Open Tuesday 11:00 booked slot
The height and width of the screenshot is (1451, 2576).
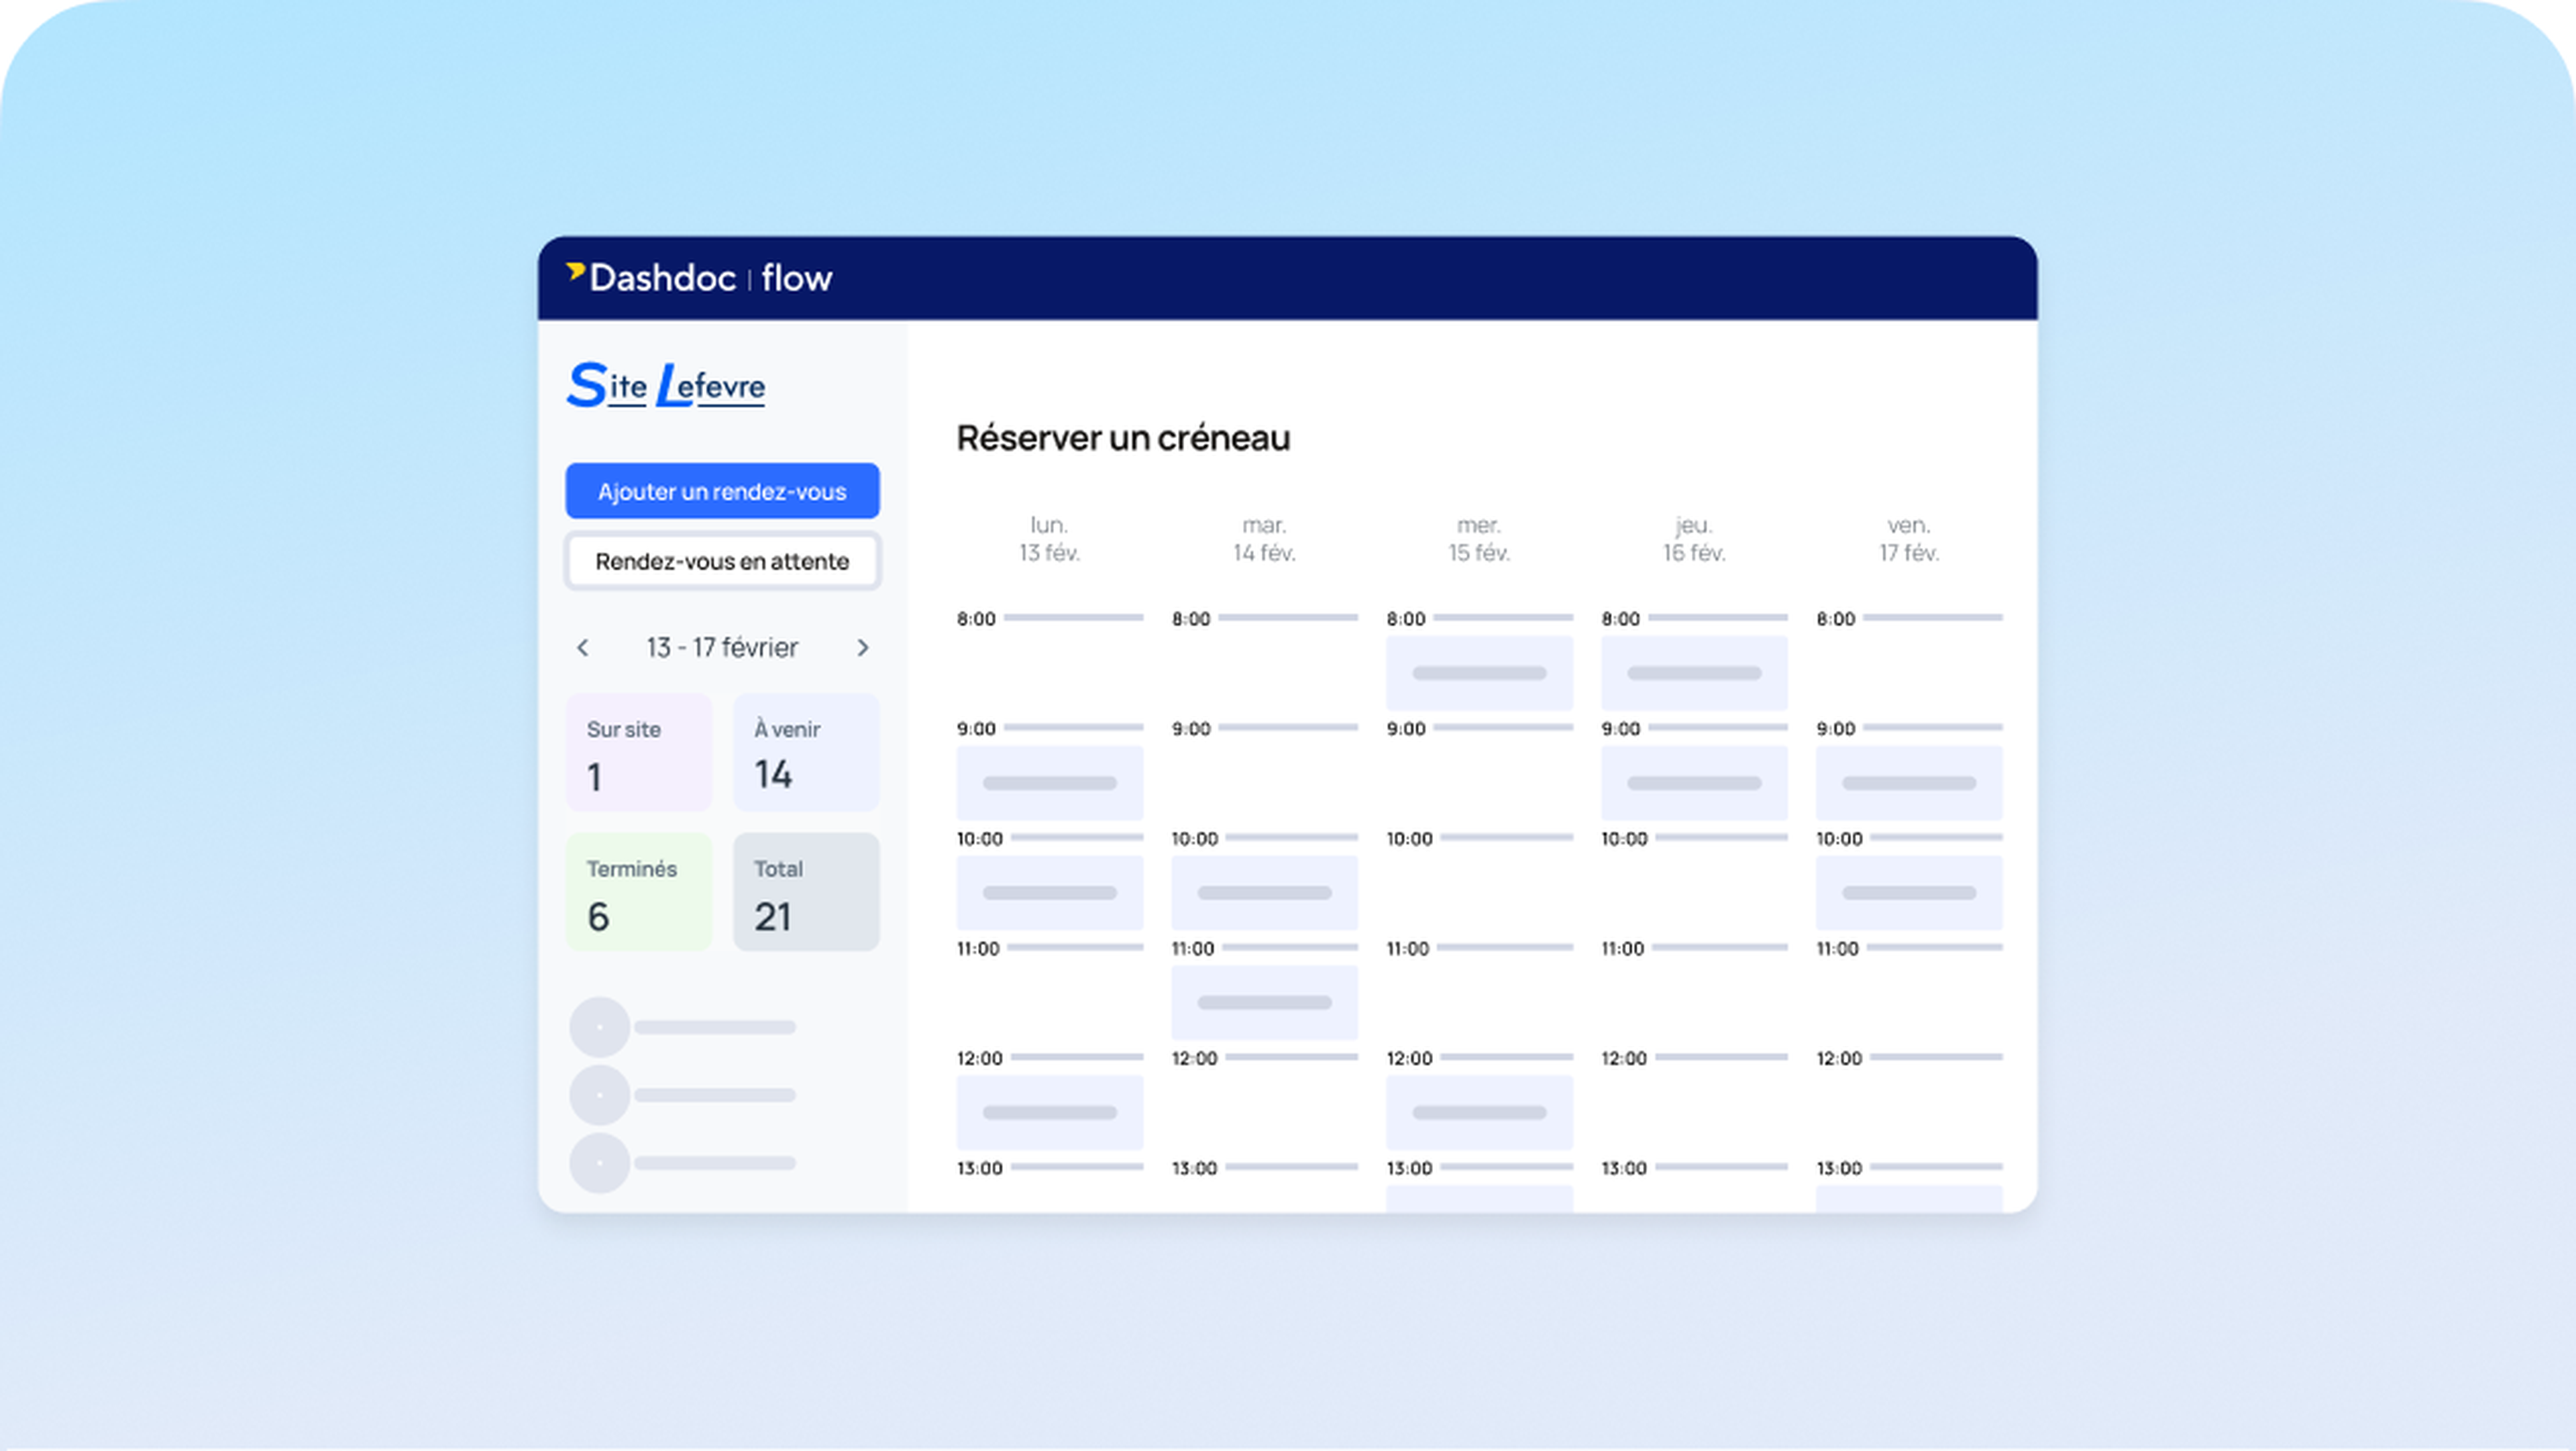click(1264, 1003)
